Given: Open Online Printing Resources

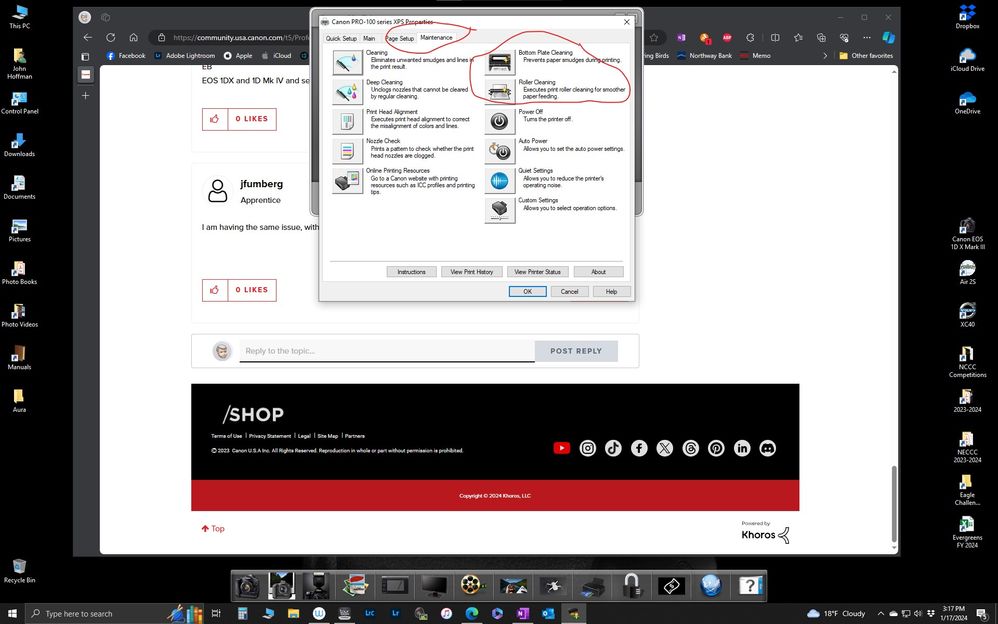Looking at the screenshot, I should (x=347, y=180).
